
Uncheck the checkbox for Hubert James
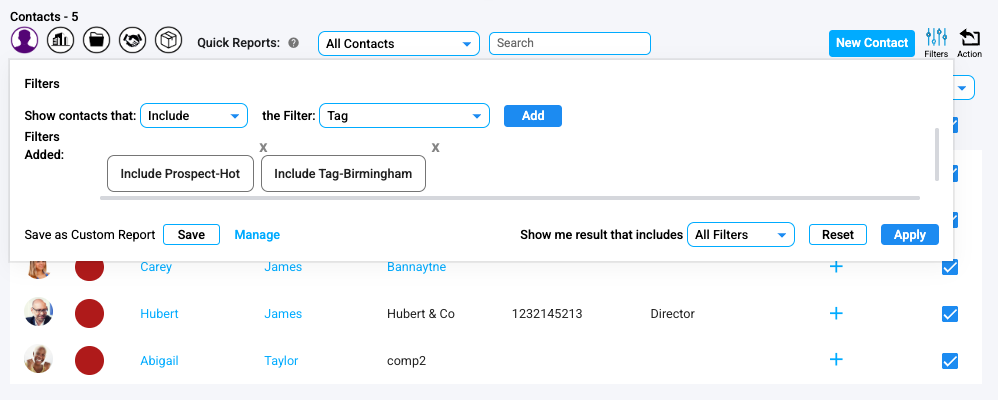point(950,314)
